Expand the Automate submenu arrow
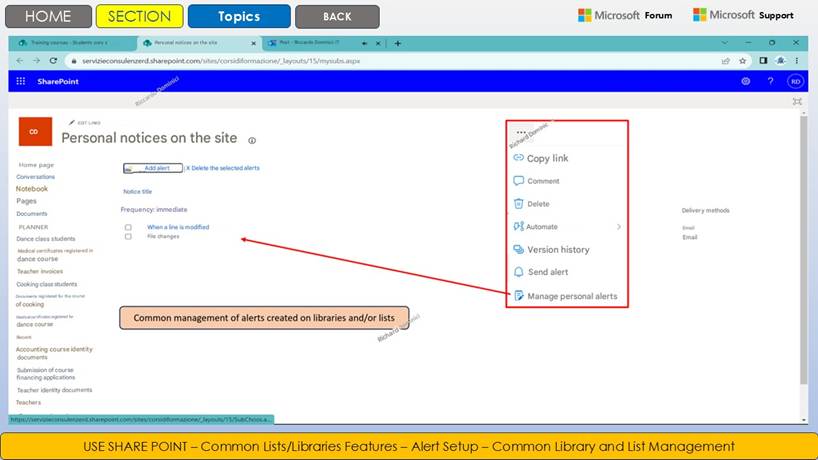 pos(619,226)
